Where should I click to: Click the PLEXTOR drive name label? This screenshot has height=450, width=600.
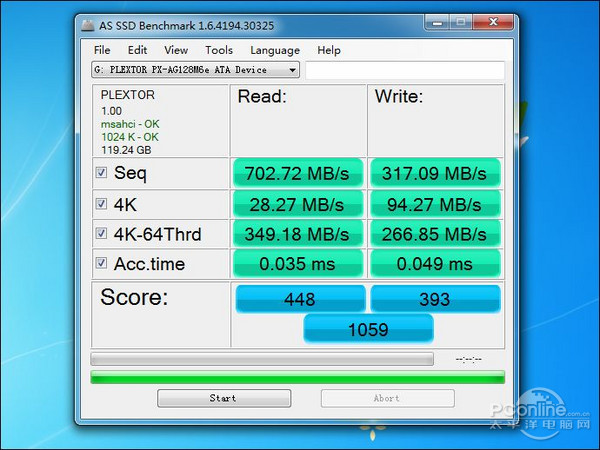pyautogui.click(x=127, y=95)
